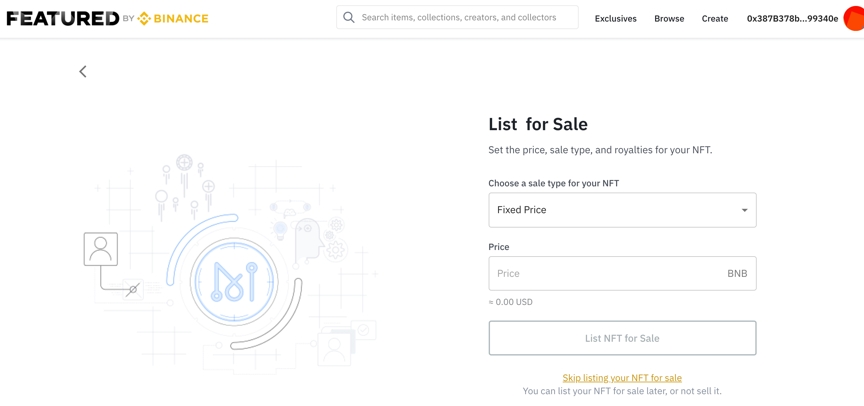Open wallet address 0x387B378b...99340e menu
864x406 pixels.
[x=792, y=19]
